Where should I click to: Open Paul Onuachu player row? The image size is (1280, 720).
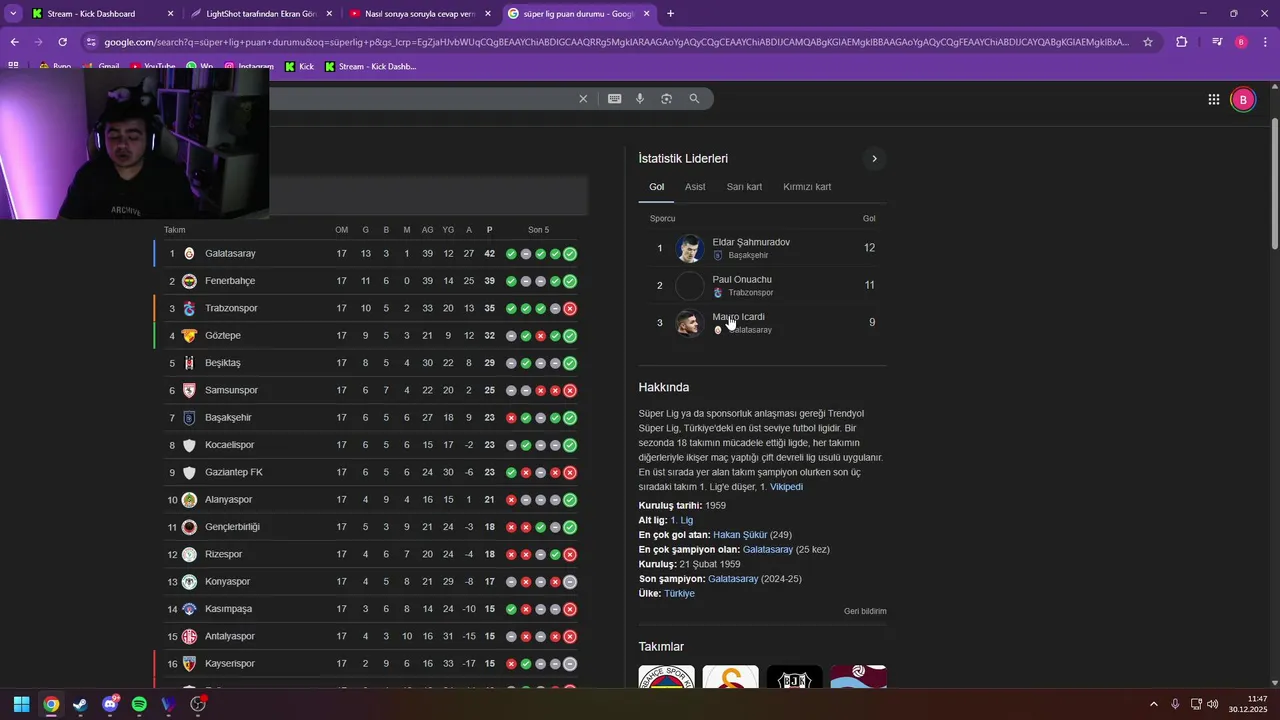pos(763,285)
